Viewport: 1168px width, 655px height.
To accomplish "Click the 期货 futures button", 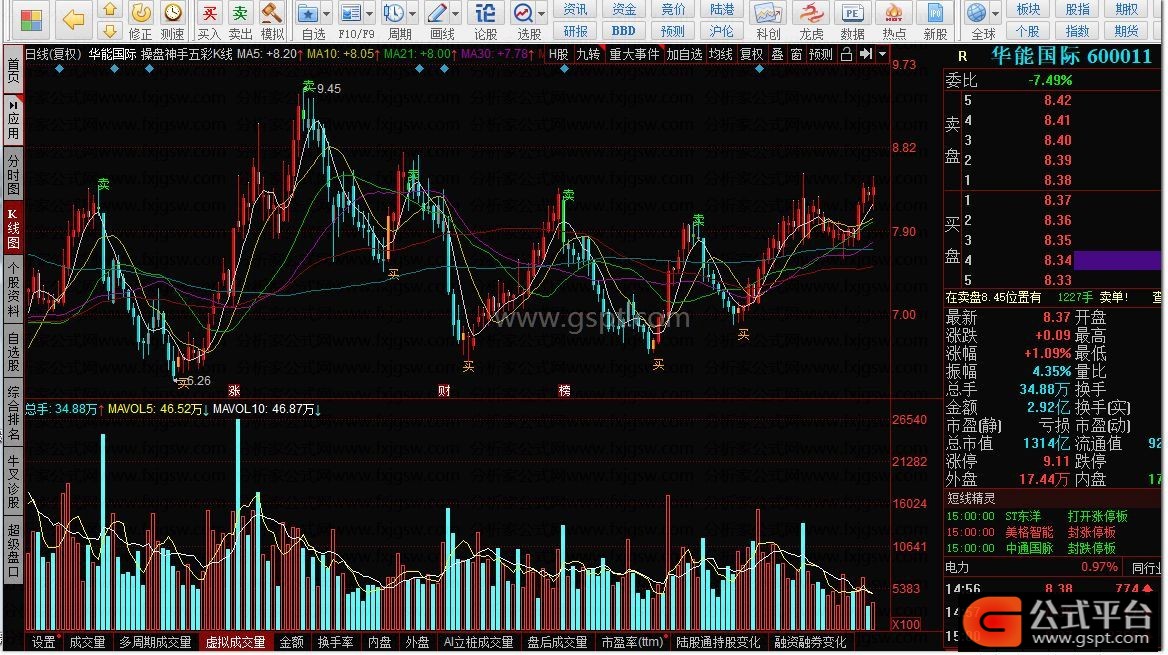I will click(x=1126, y=31).
